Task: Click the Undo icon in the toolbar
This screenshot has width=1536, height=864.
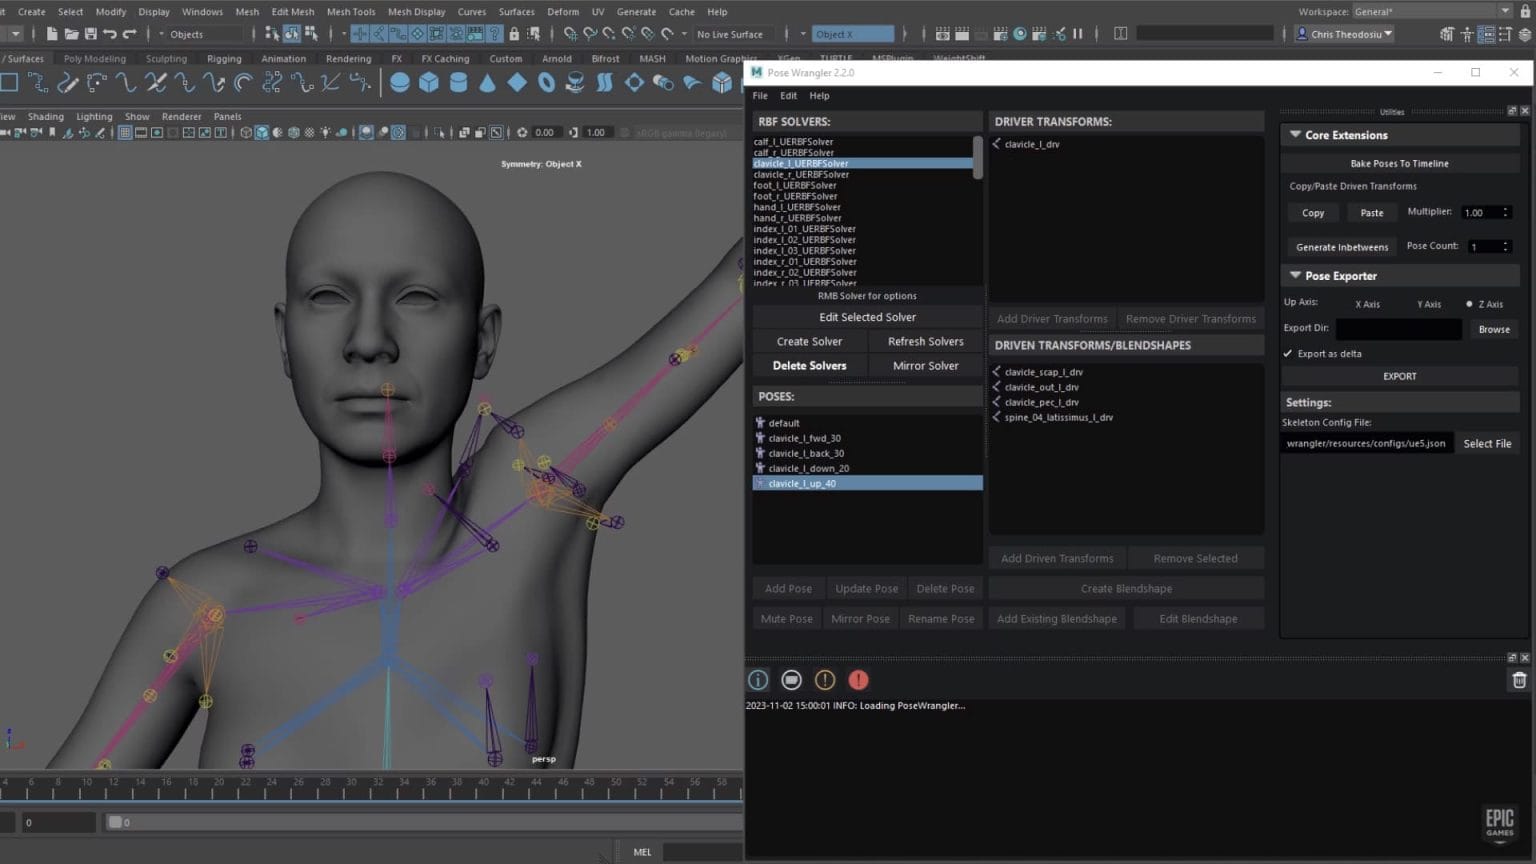Action: click(x=111, y=34)
